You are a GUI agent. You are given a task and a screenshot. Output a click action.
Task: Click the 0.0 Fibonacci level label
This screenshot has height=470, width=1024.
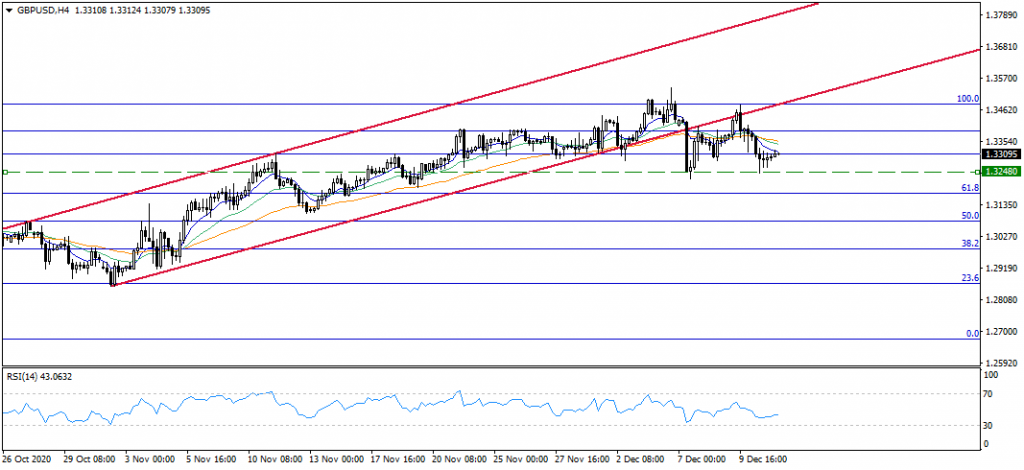pos(970,334)
